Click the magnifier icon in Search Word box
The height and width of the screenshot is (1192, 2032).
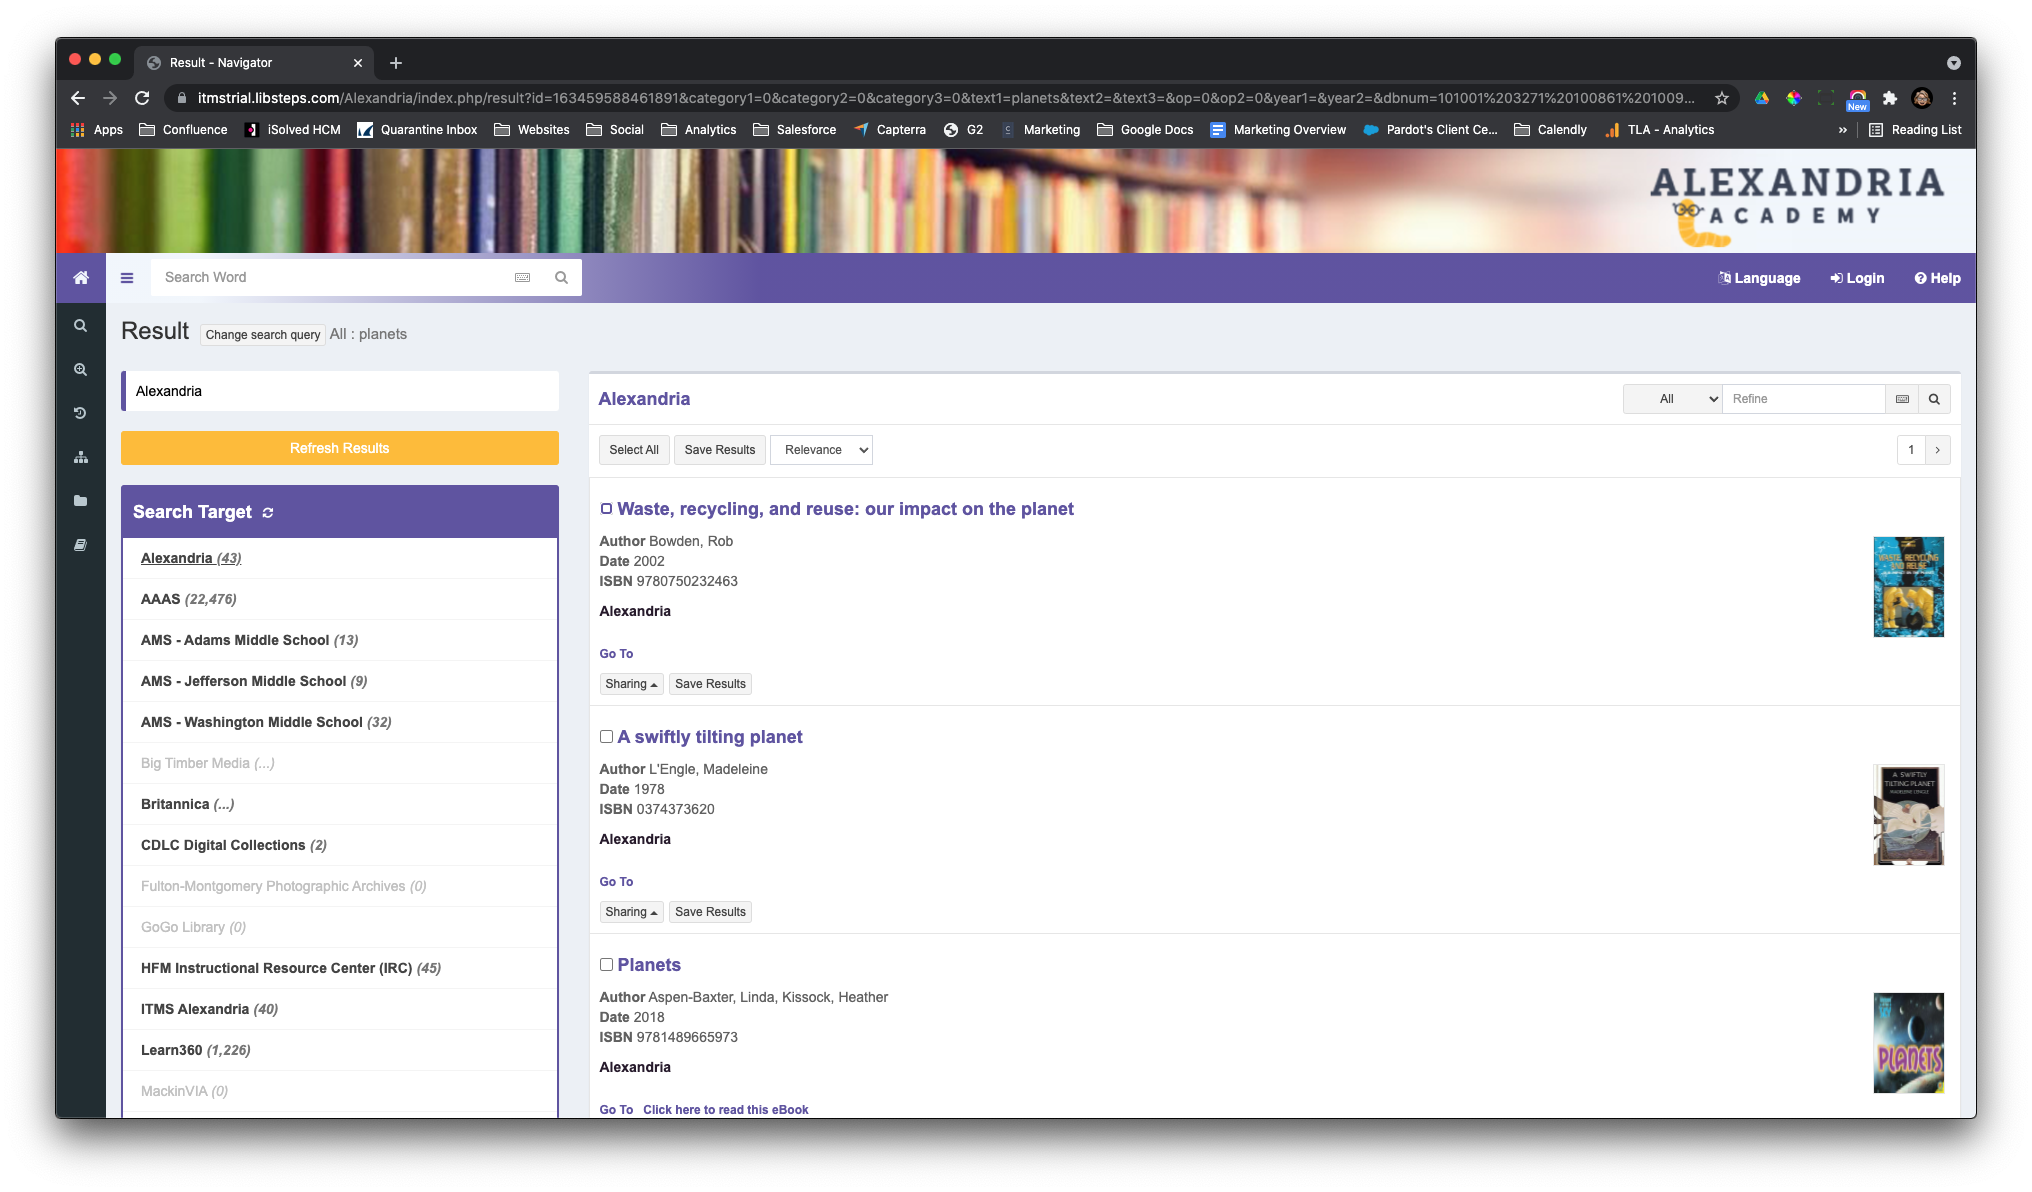tap(561, 278)
